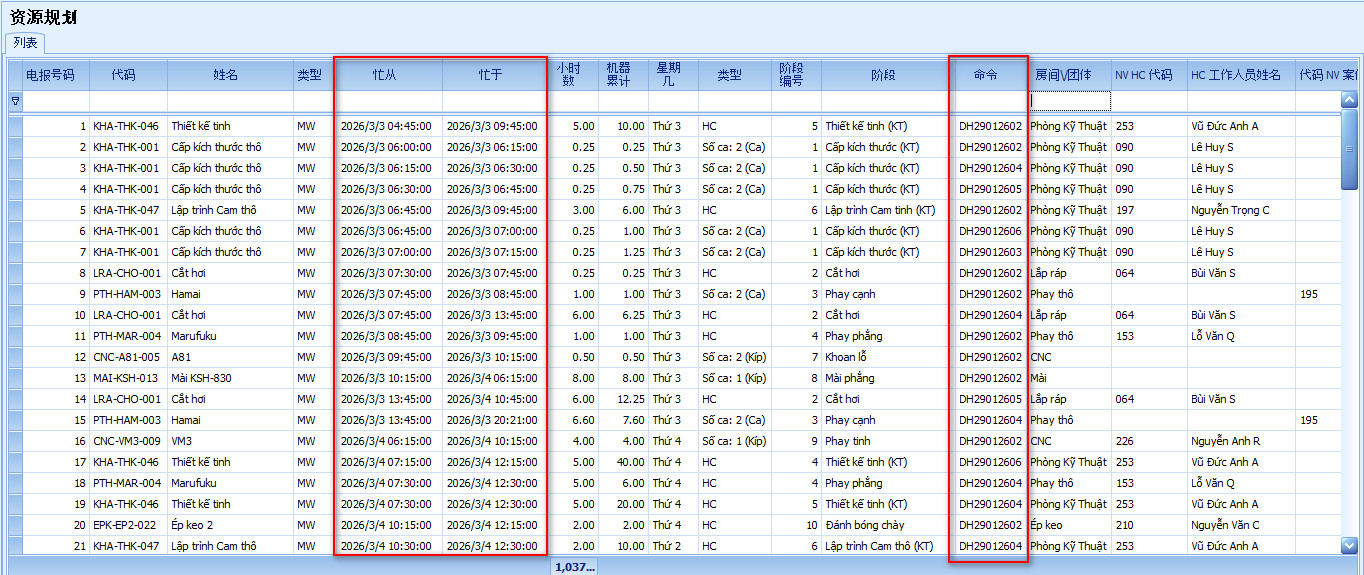Image resolution: width=1364 pixels, height=575 pixels.
Task: Click the filter cell under 代码 column
Action: coord(128,101)
